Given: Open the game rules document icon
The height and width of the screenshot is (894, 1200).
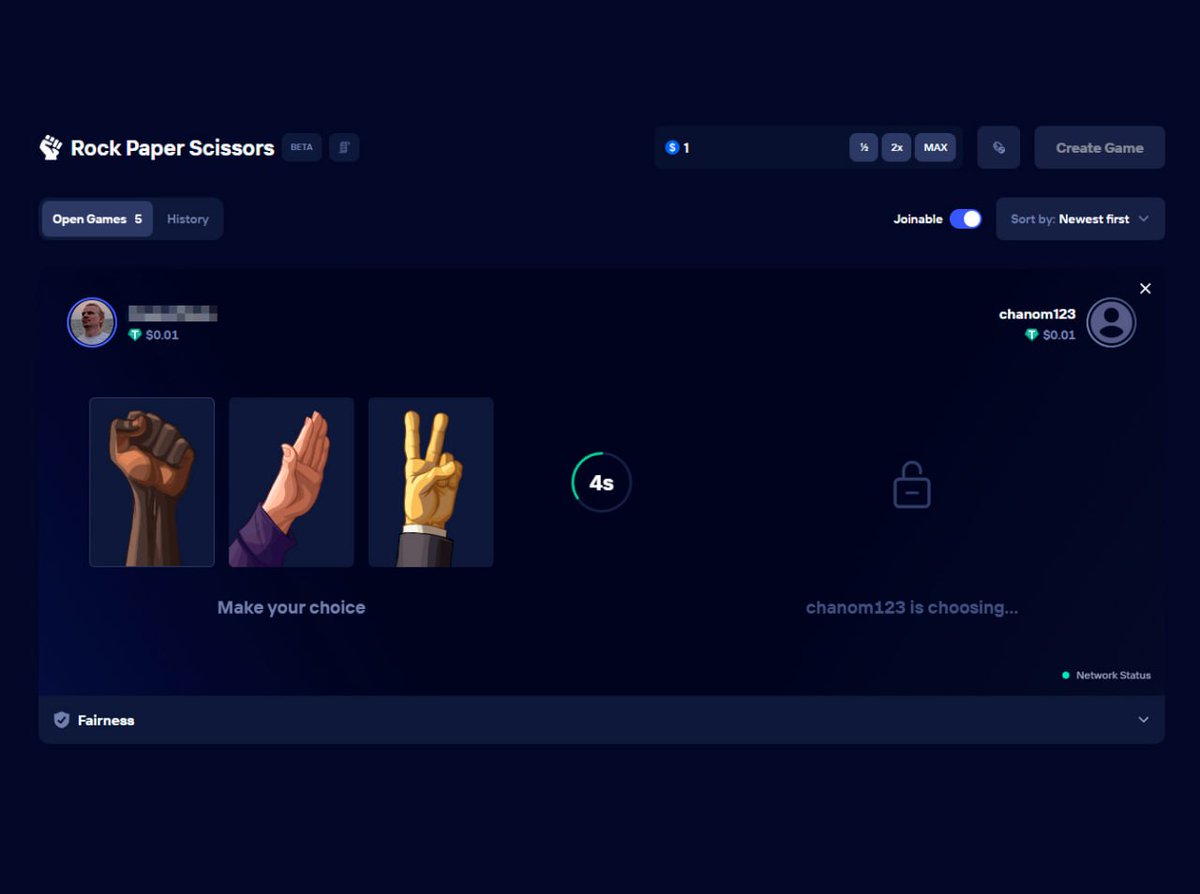Looking at the screenshot, I should (344, 147).
